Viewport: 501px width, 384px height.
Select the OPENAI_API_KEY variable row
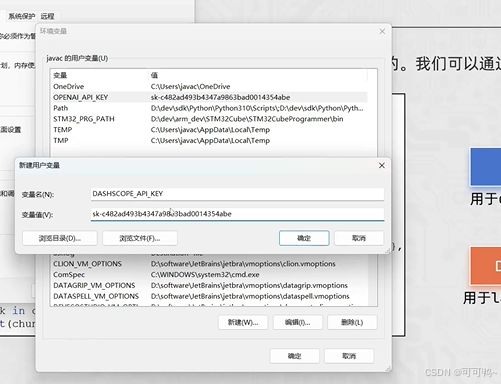click(x=210, y=97)
